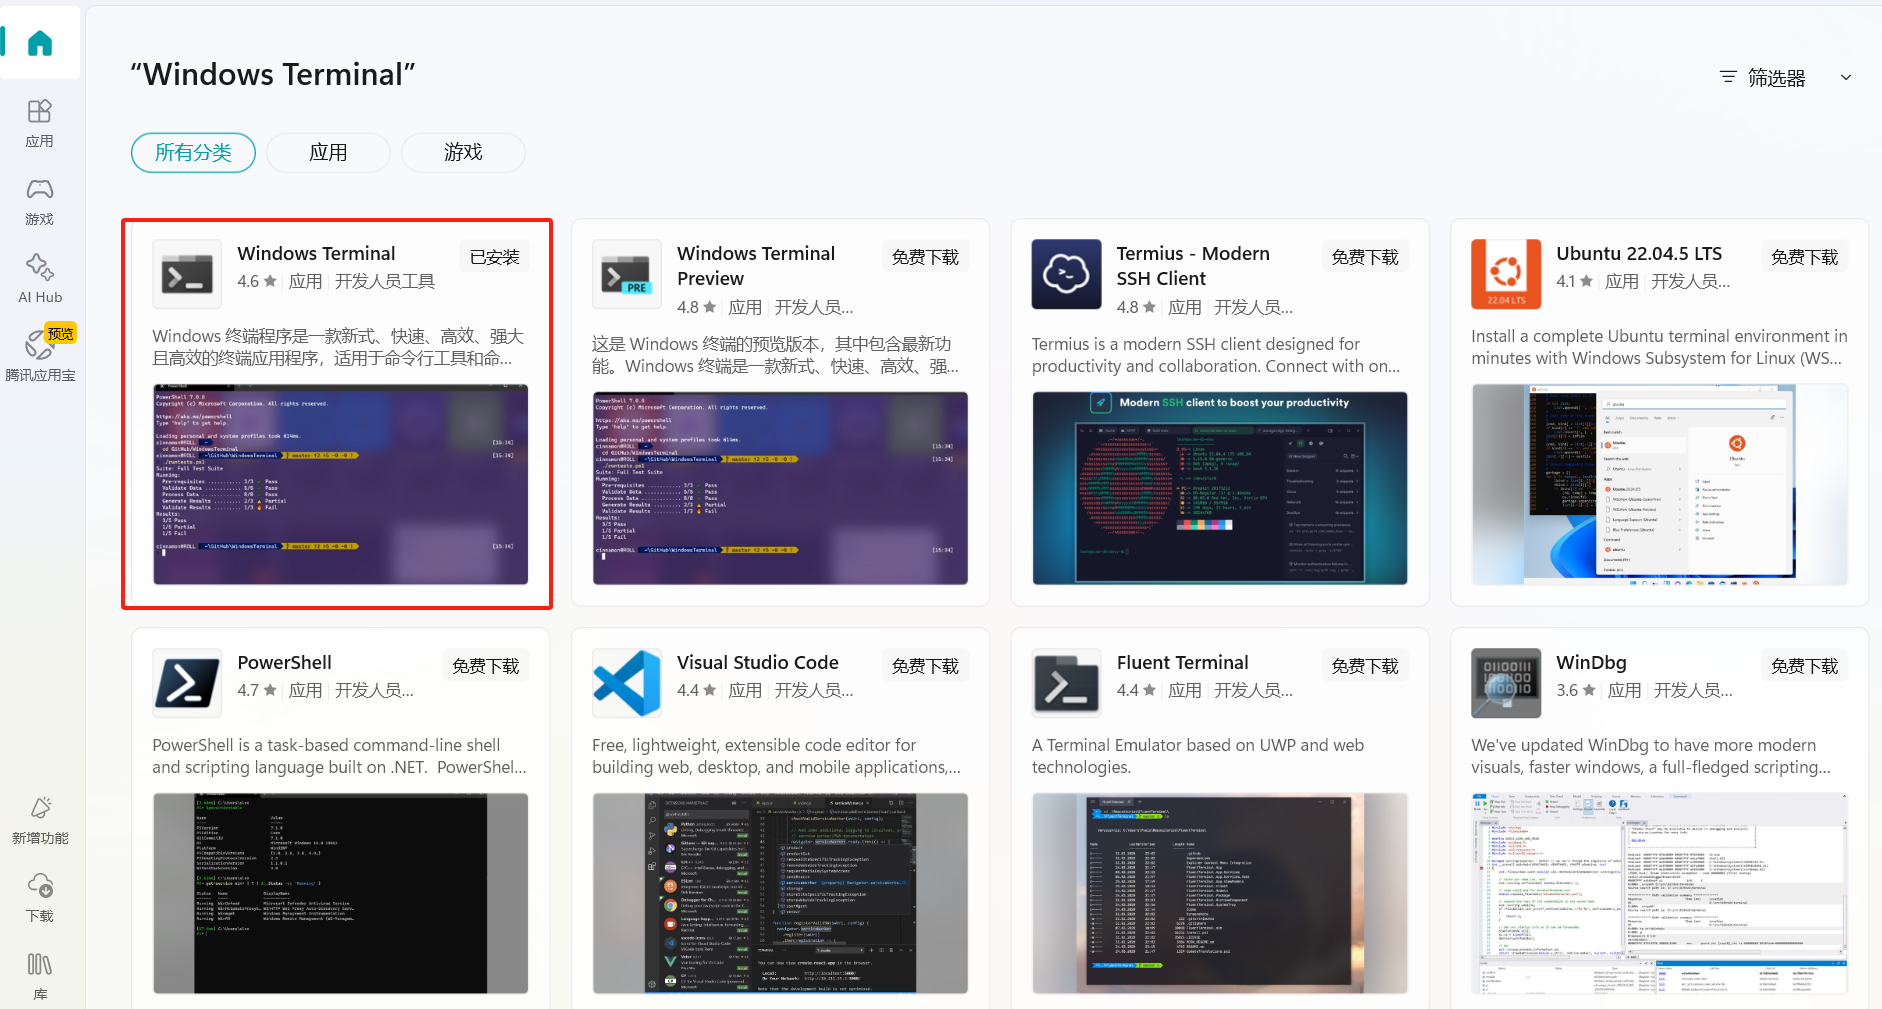1882x1009 pixels.
Task: Open the 库 library in sidebar
Action: (40, 976)
